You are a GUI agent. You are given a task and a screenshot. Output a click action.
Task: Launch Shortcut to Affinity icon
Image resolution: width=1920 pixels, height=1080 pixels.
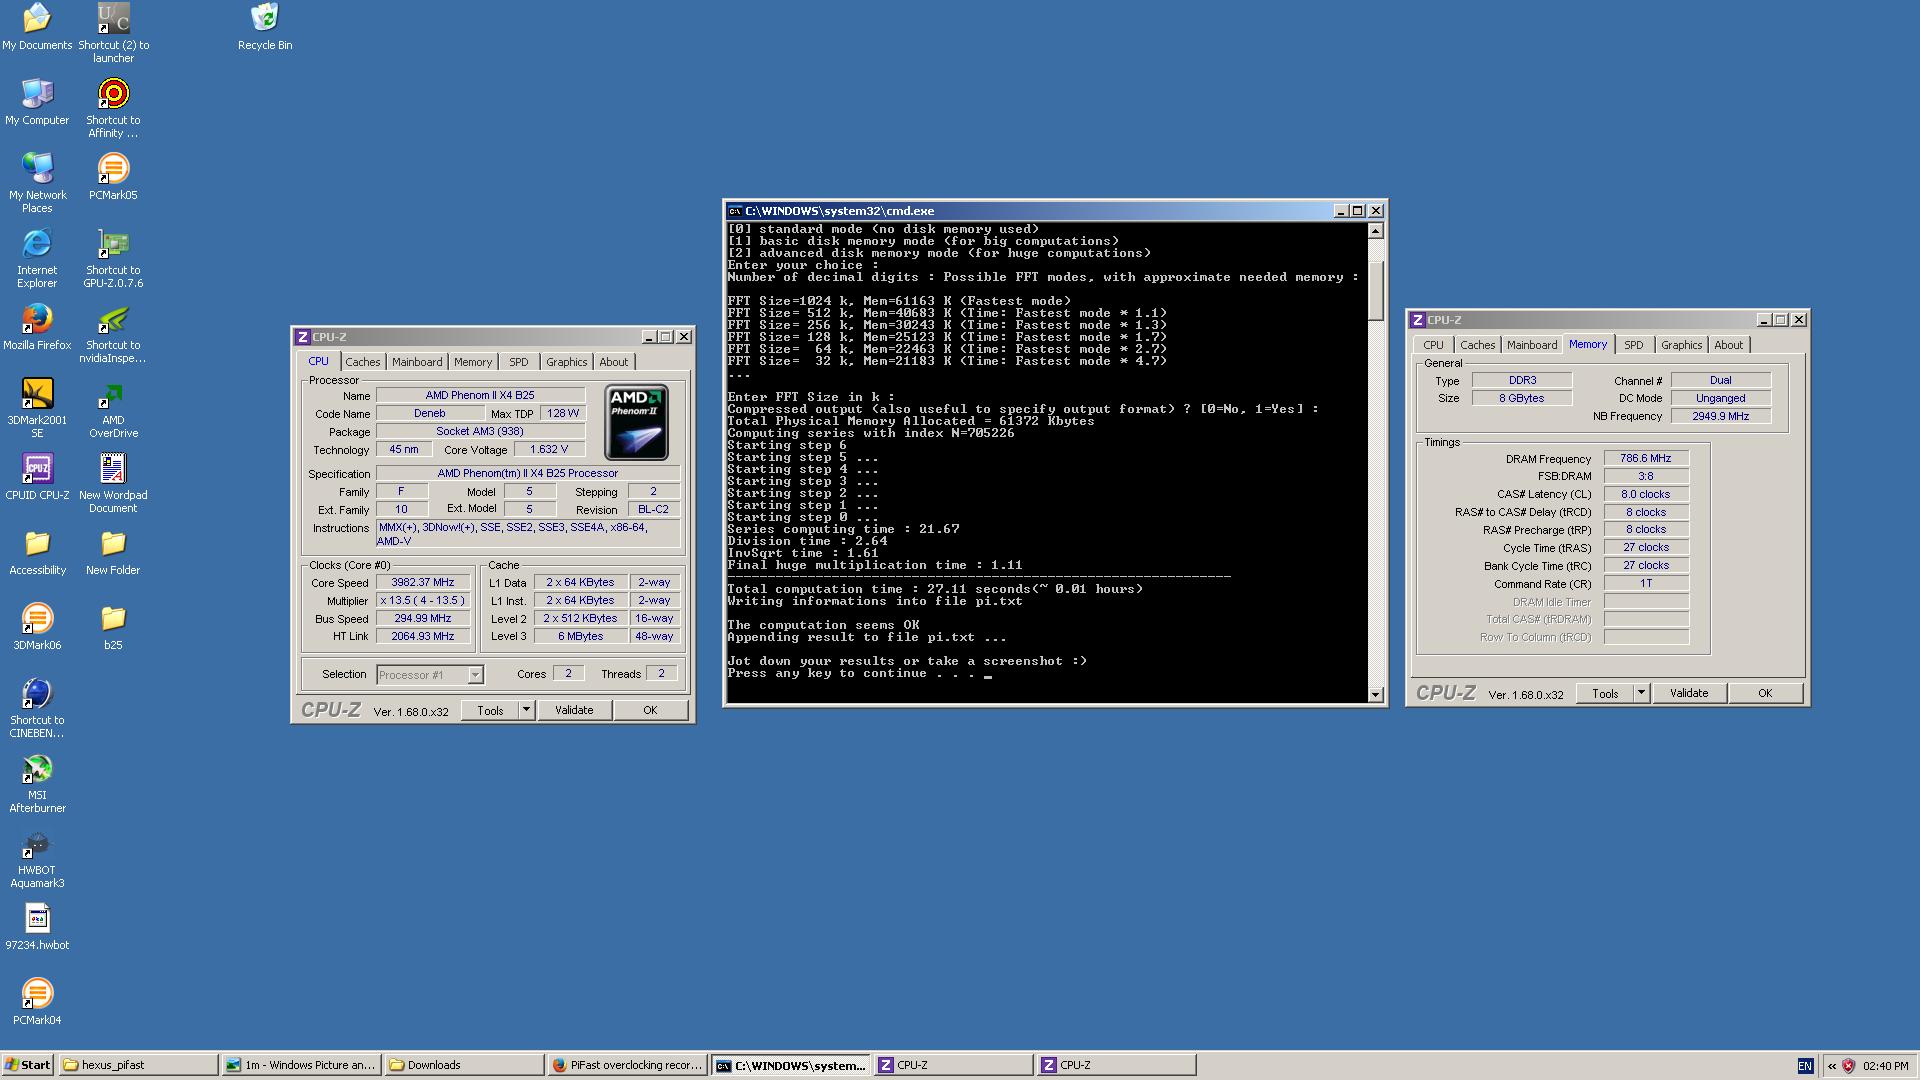113,108
